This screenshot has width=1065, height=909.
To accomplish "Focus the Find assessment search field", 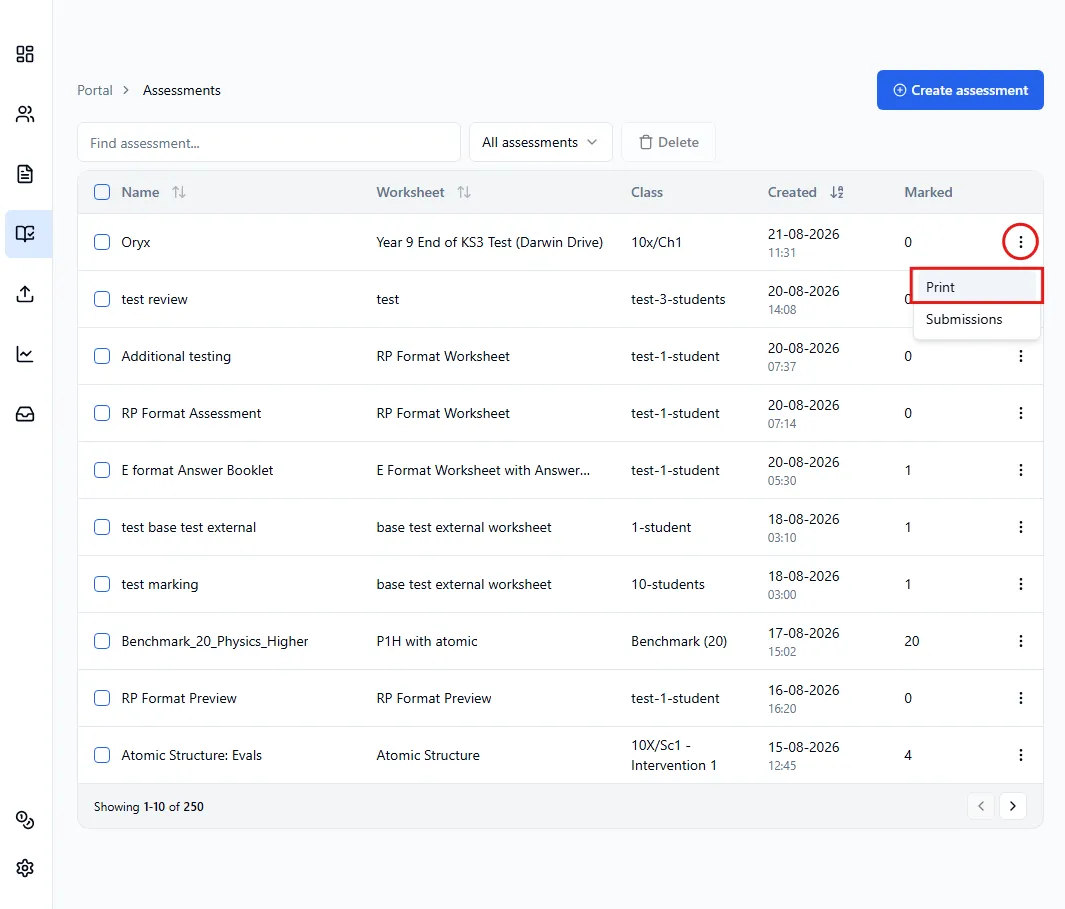I will point(269,142).
